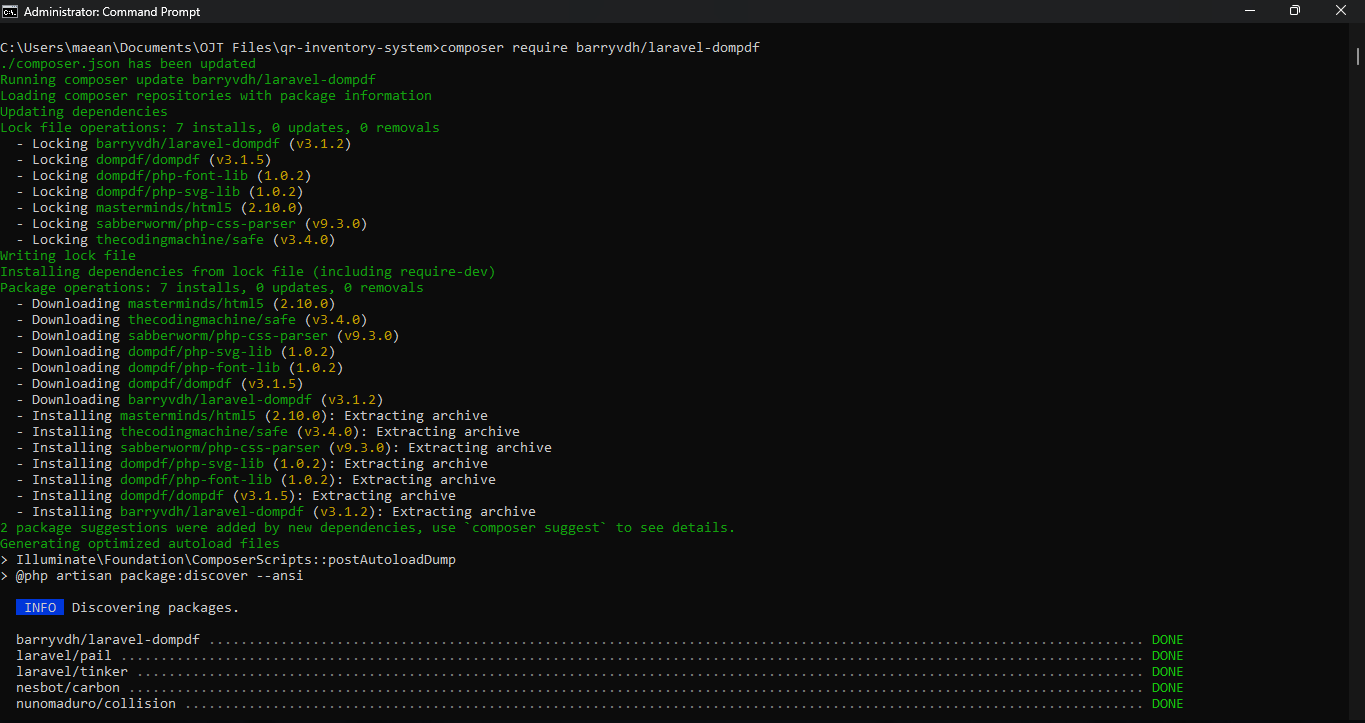1365x723 pixels.
Task: Click the 'Administrator: Command Prompt' title text
Action: point(112,12)
